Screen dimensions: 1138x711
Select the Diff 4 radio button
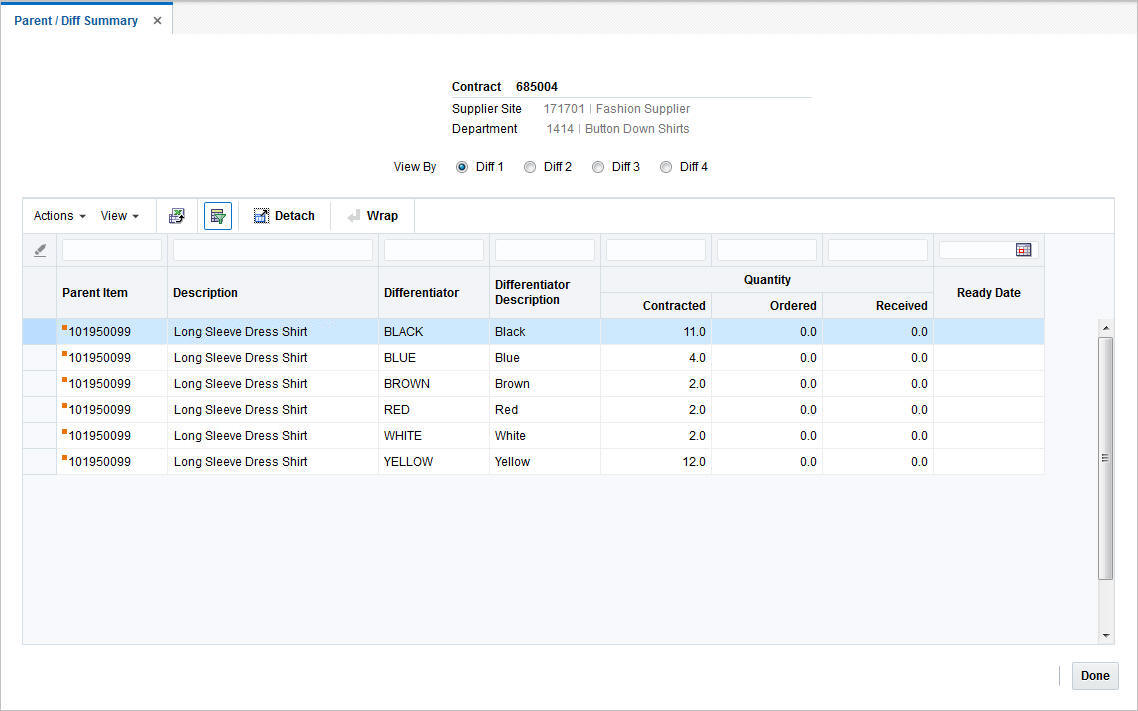coord(666,166)
